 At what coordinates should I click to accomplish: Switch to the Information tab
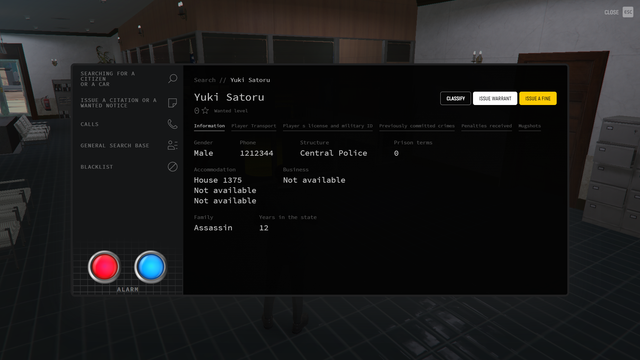click(x=209, y=126)
